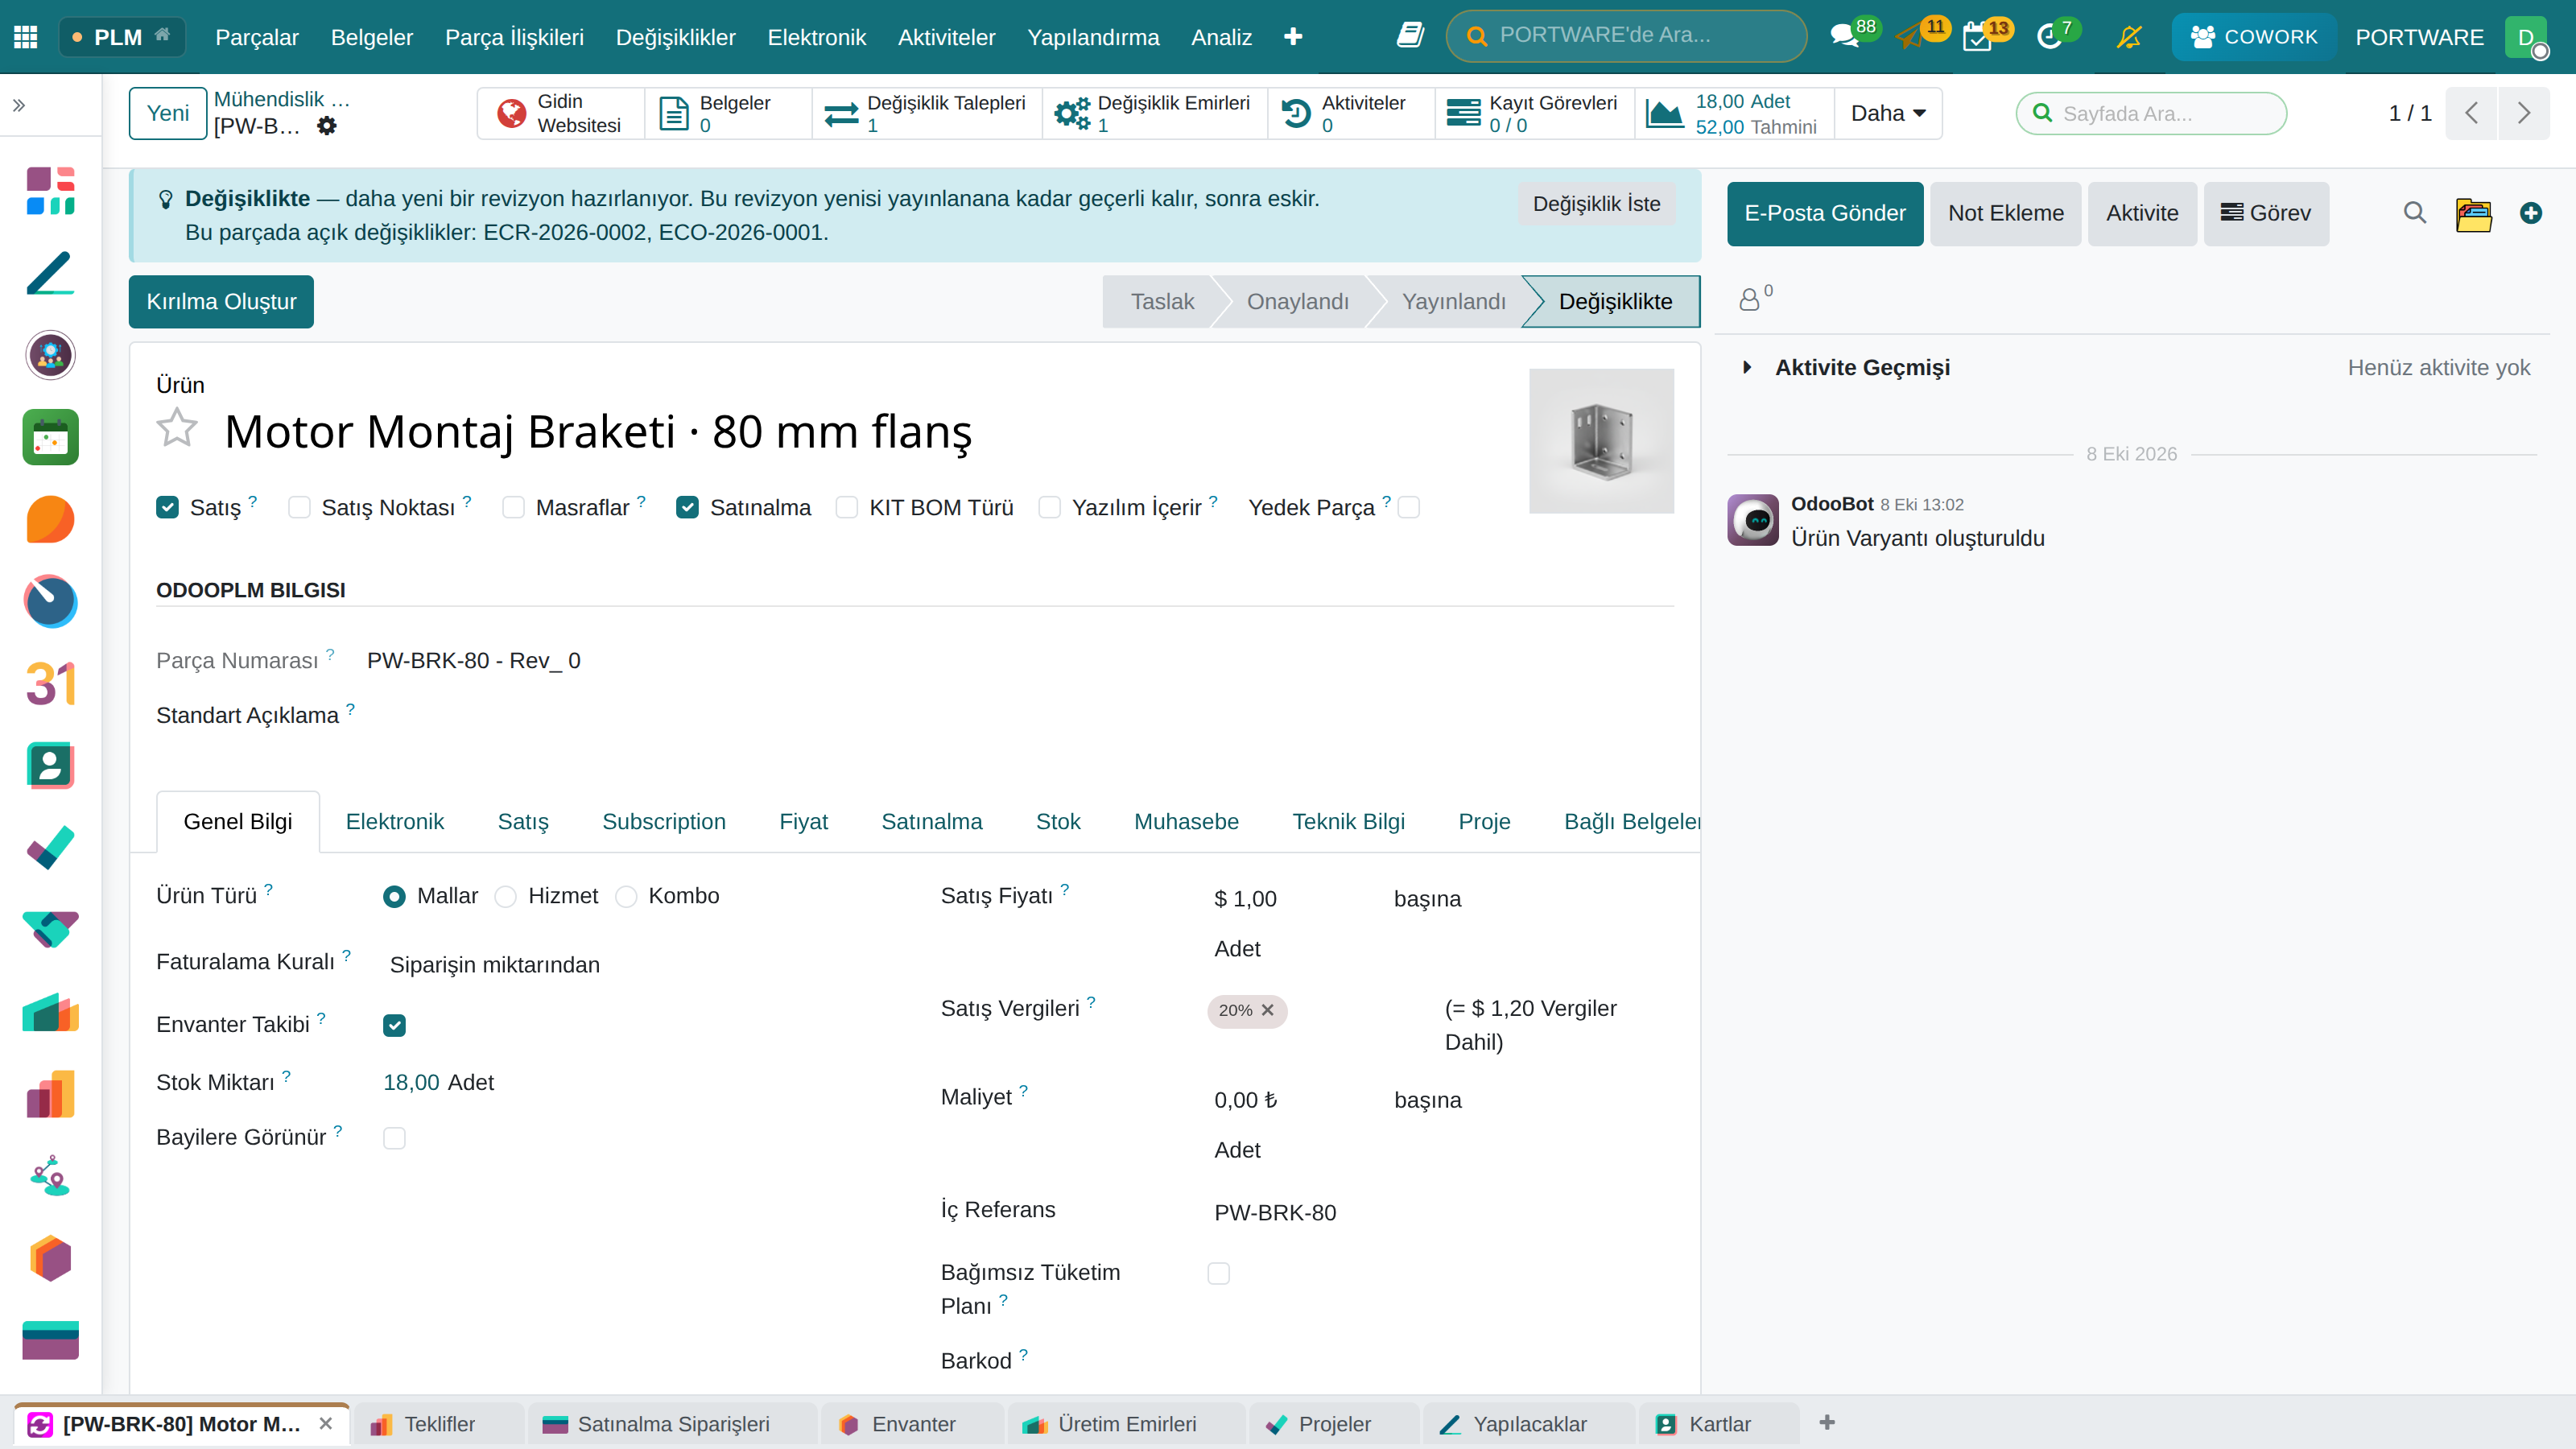Image resolution: width=2576 pixels, height=1449 pixels.
Task: Open the conversations chat icon with 88 badge
Action: tap(1844, 37)
